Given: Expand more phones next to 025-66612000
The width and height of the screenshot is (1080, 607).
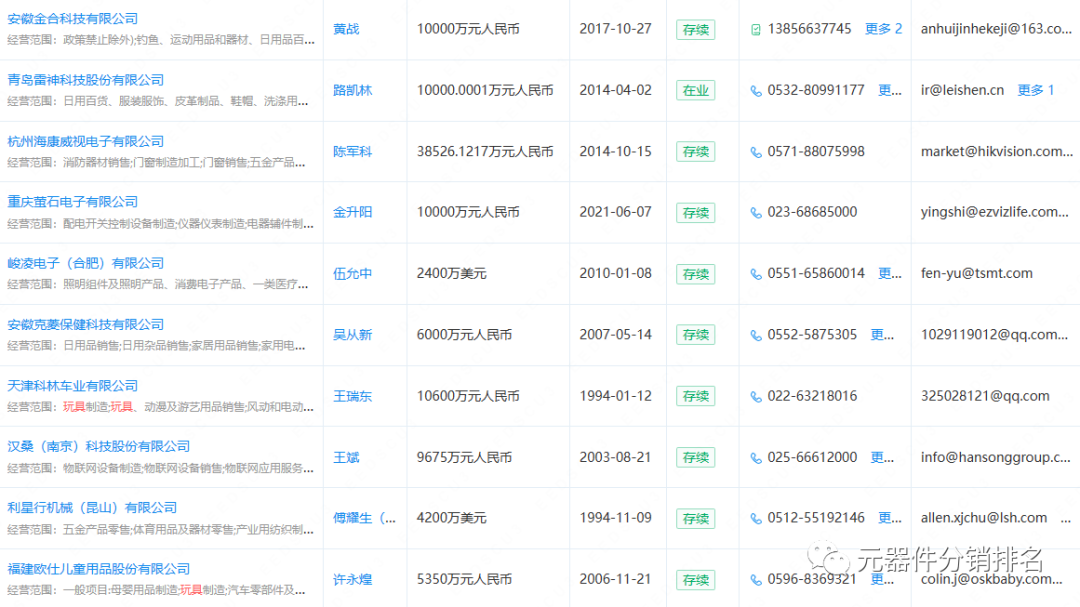Looking at the screenshot, I should pyautogui.click(x=882, y=457).
